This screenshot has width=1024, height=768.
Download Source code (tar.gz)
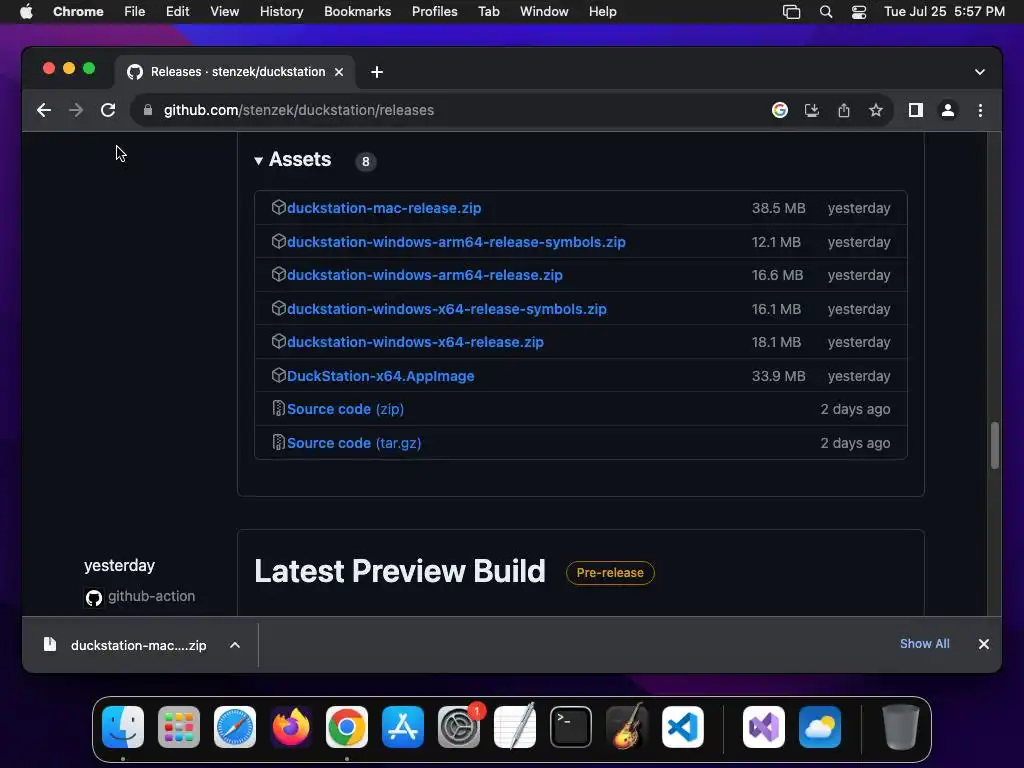pyautogui.click(x=354, y=443)
